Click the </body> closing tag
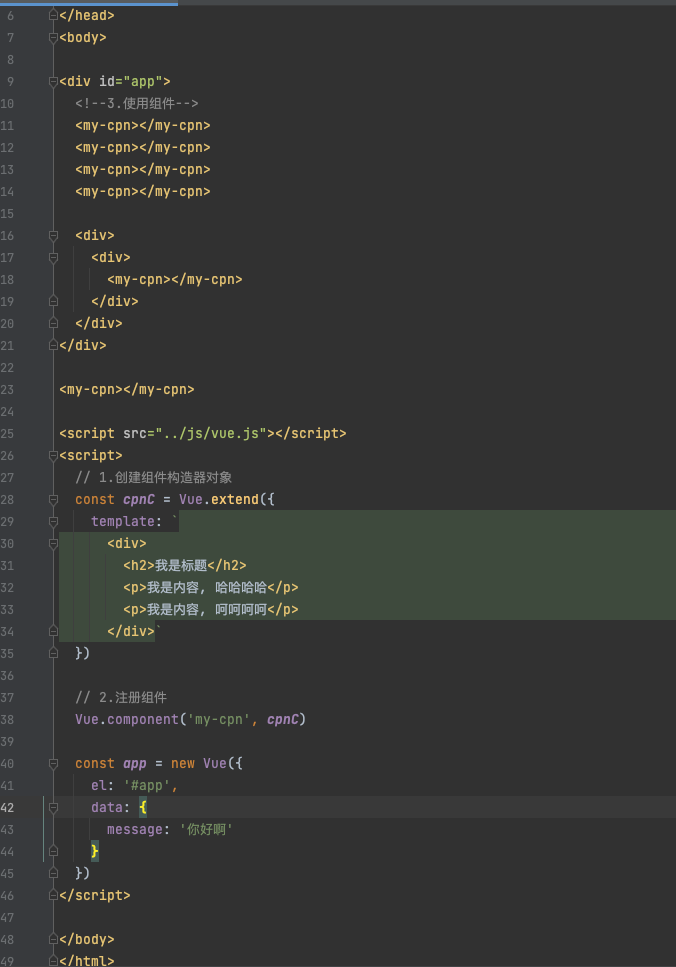 [87, 939]
